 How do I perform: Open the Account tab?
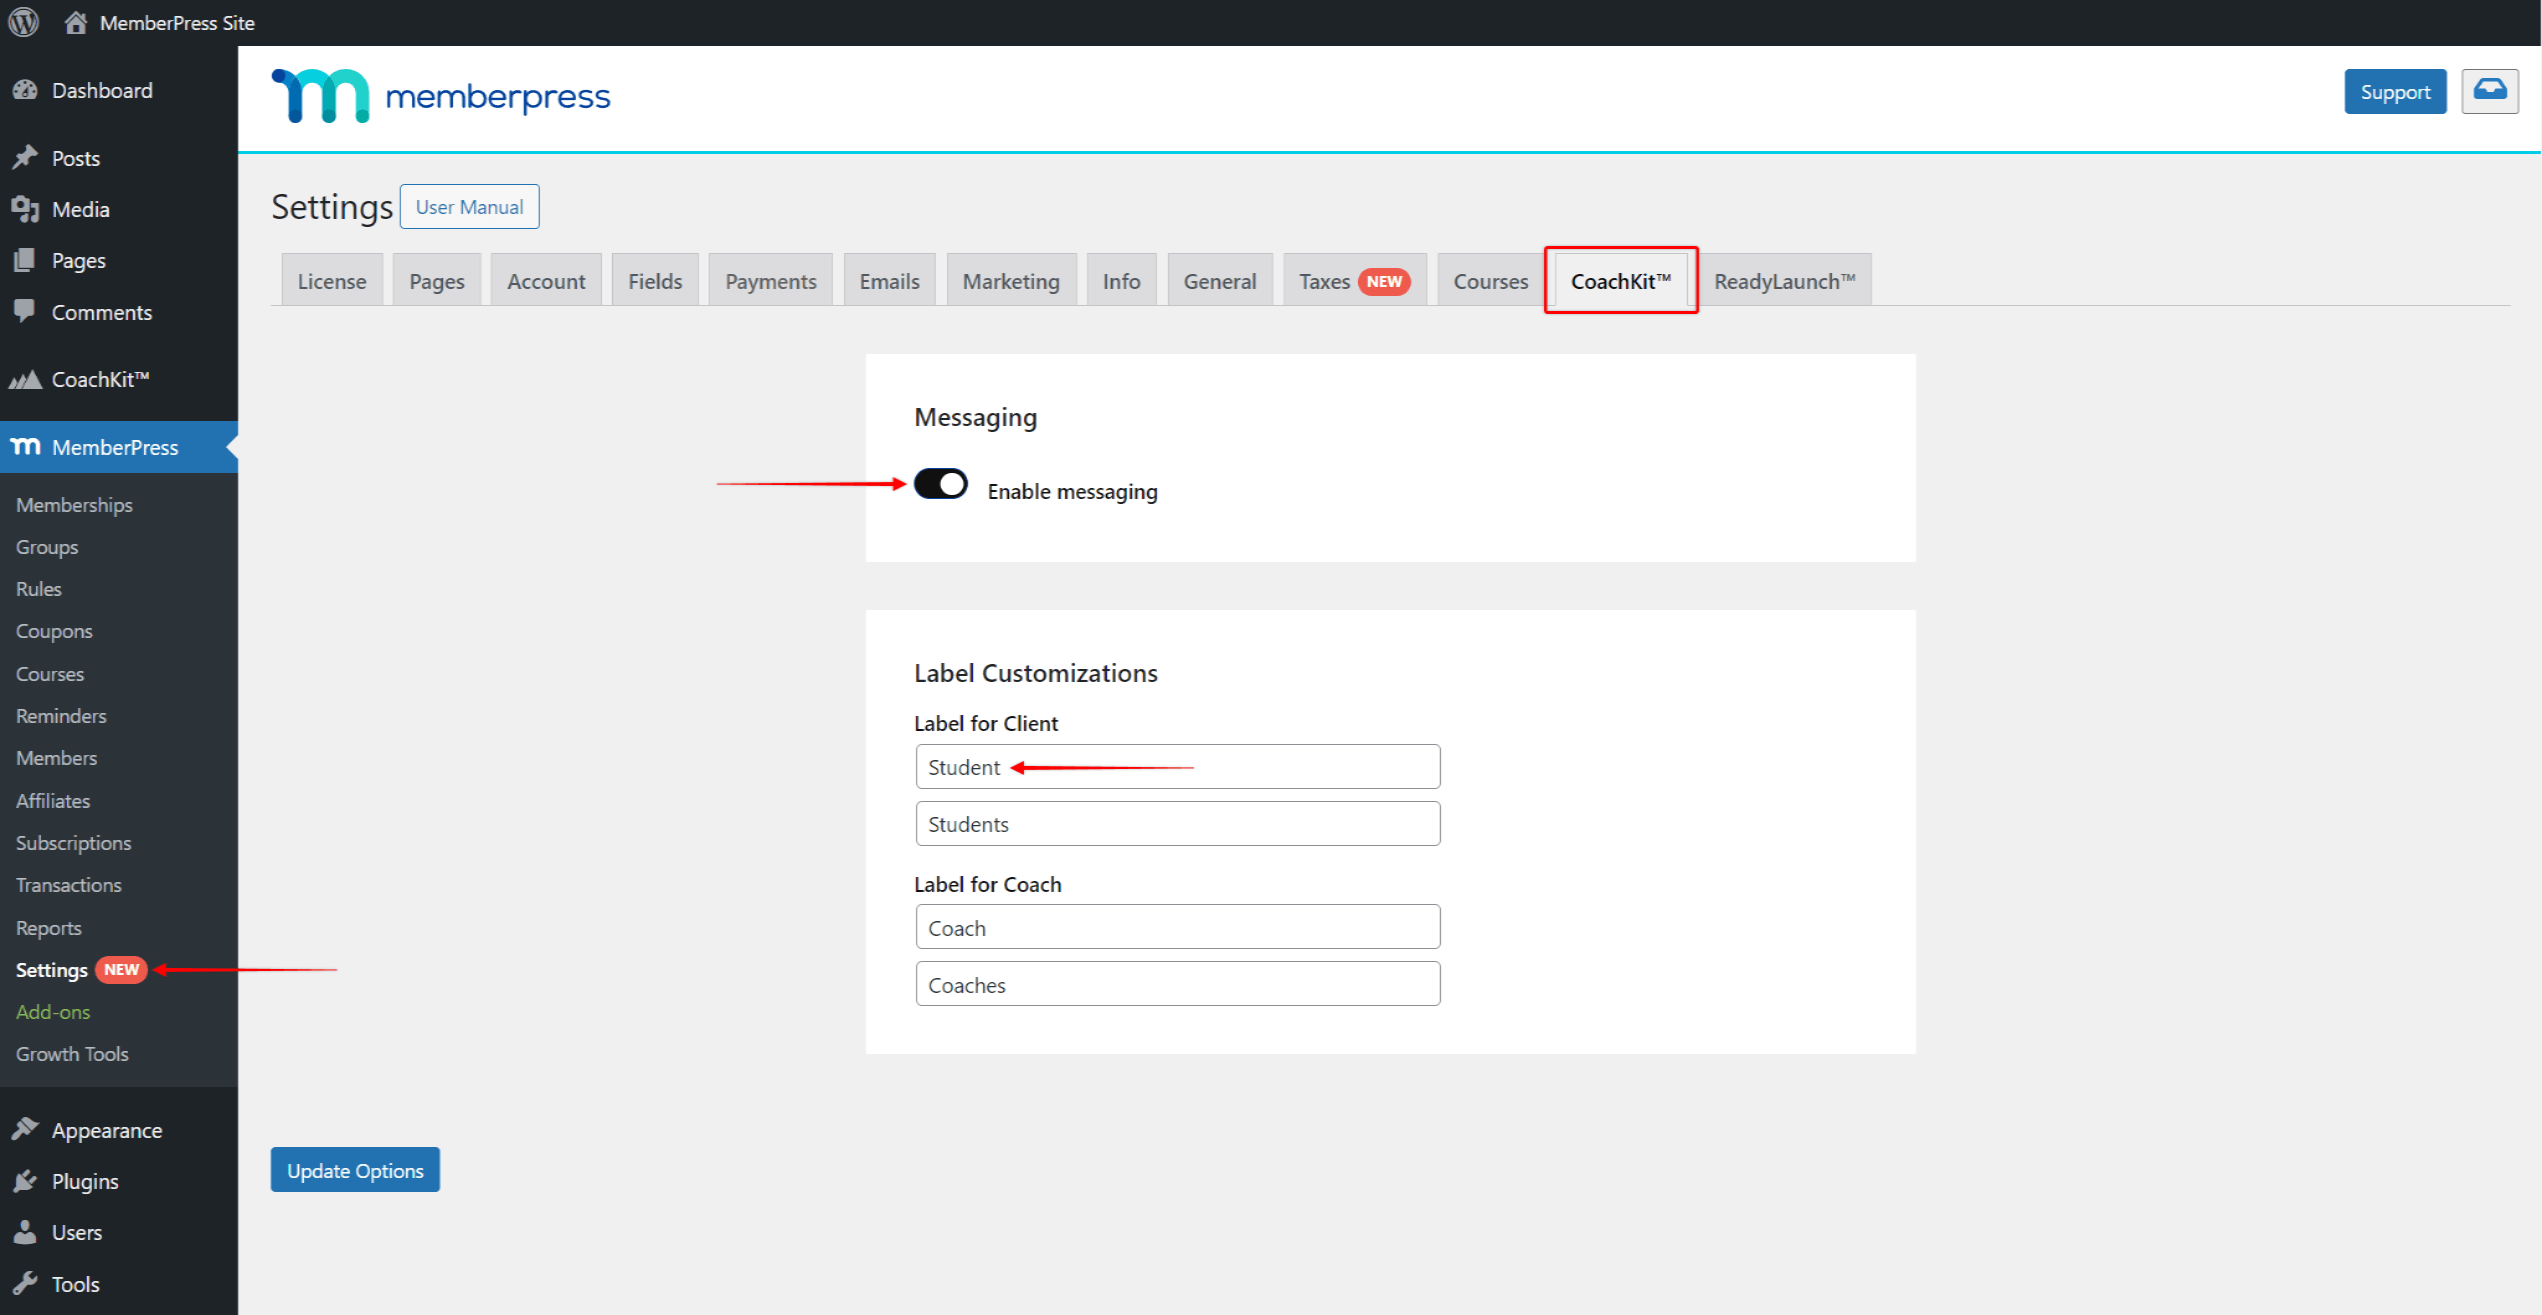click(546, 281)
